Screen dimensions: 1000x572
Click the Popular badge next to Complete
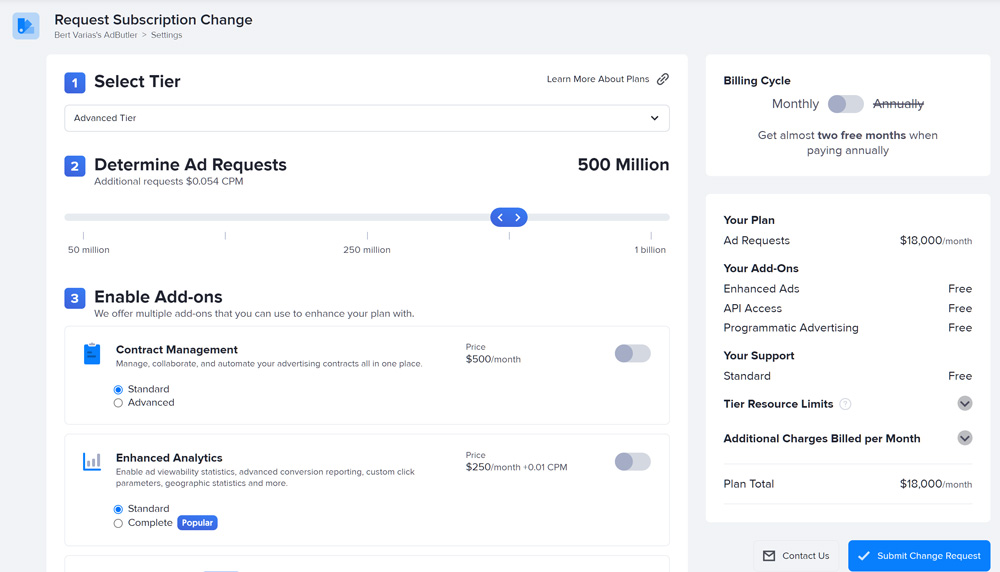pos(197,523)
